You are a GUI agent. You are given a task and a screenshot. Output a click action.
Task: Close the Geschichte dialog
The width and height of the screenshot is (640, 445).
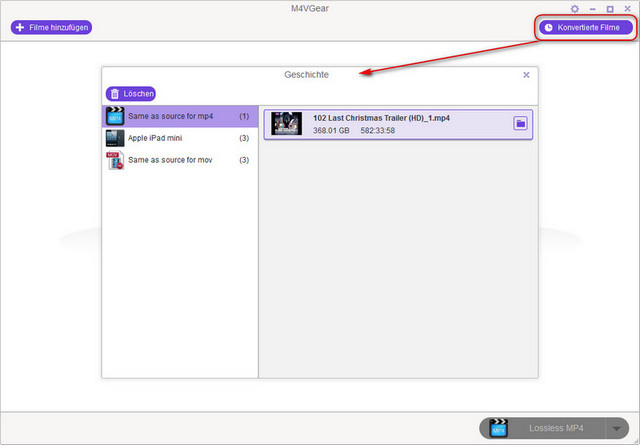(x=526, y=75)
